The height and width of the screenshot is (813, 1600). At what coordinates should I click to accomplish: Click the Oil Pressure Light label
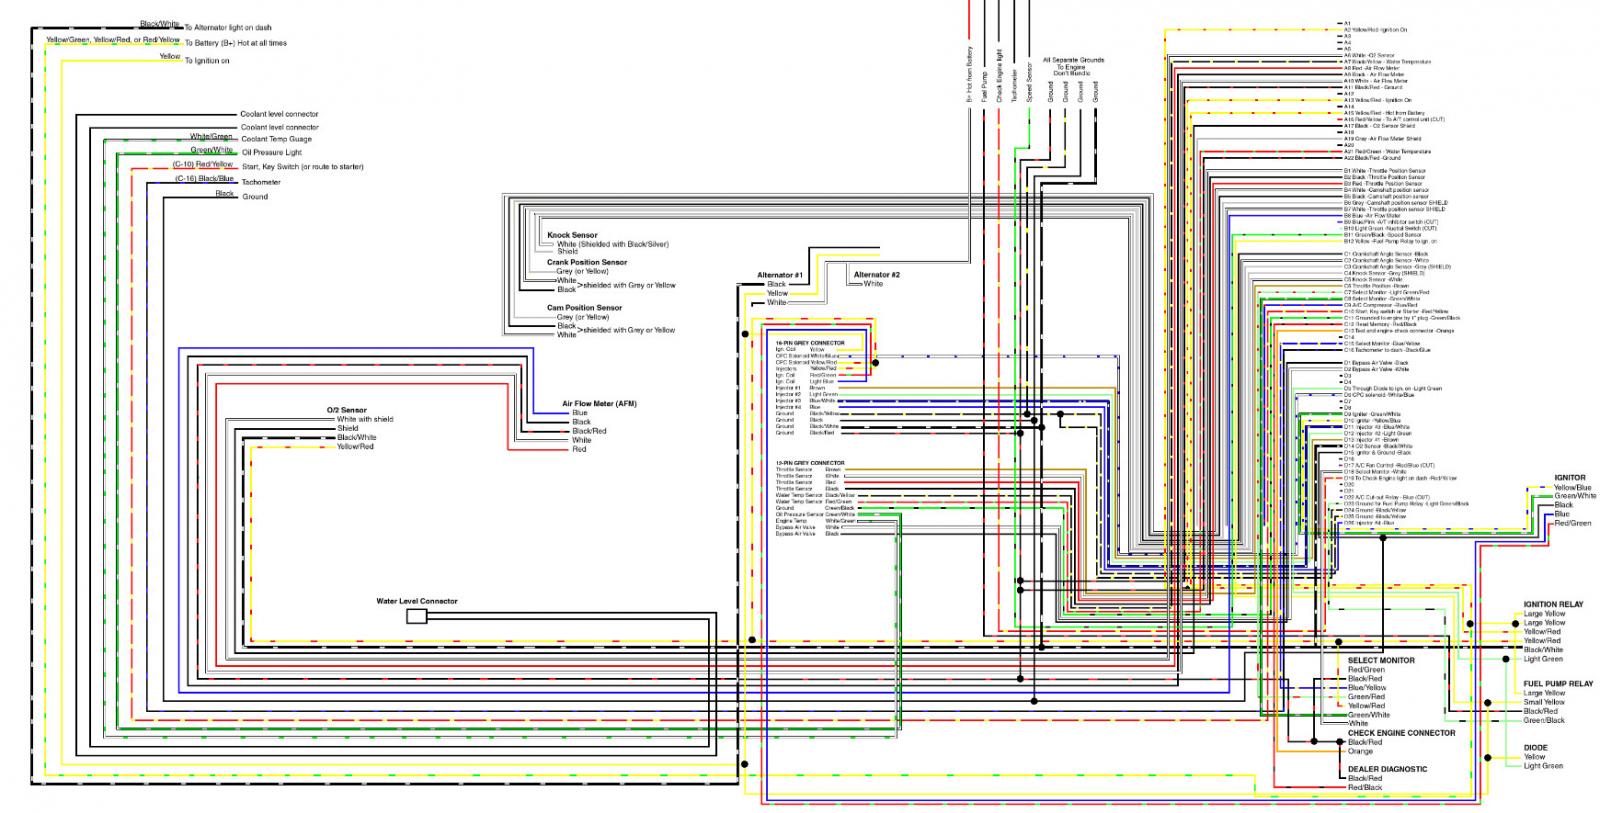(272, 153)
